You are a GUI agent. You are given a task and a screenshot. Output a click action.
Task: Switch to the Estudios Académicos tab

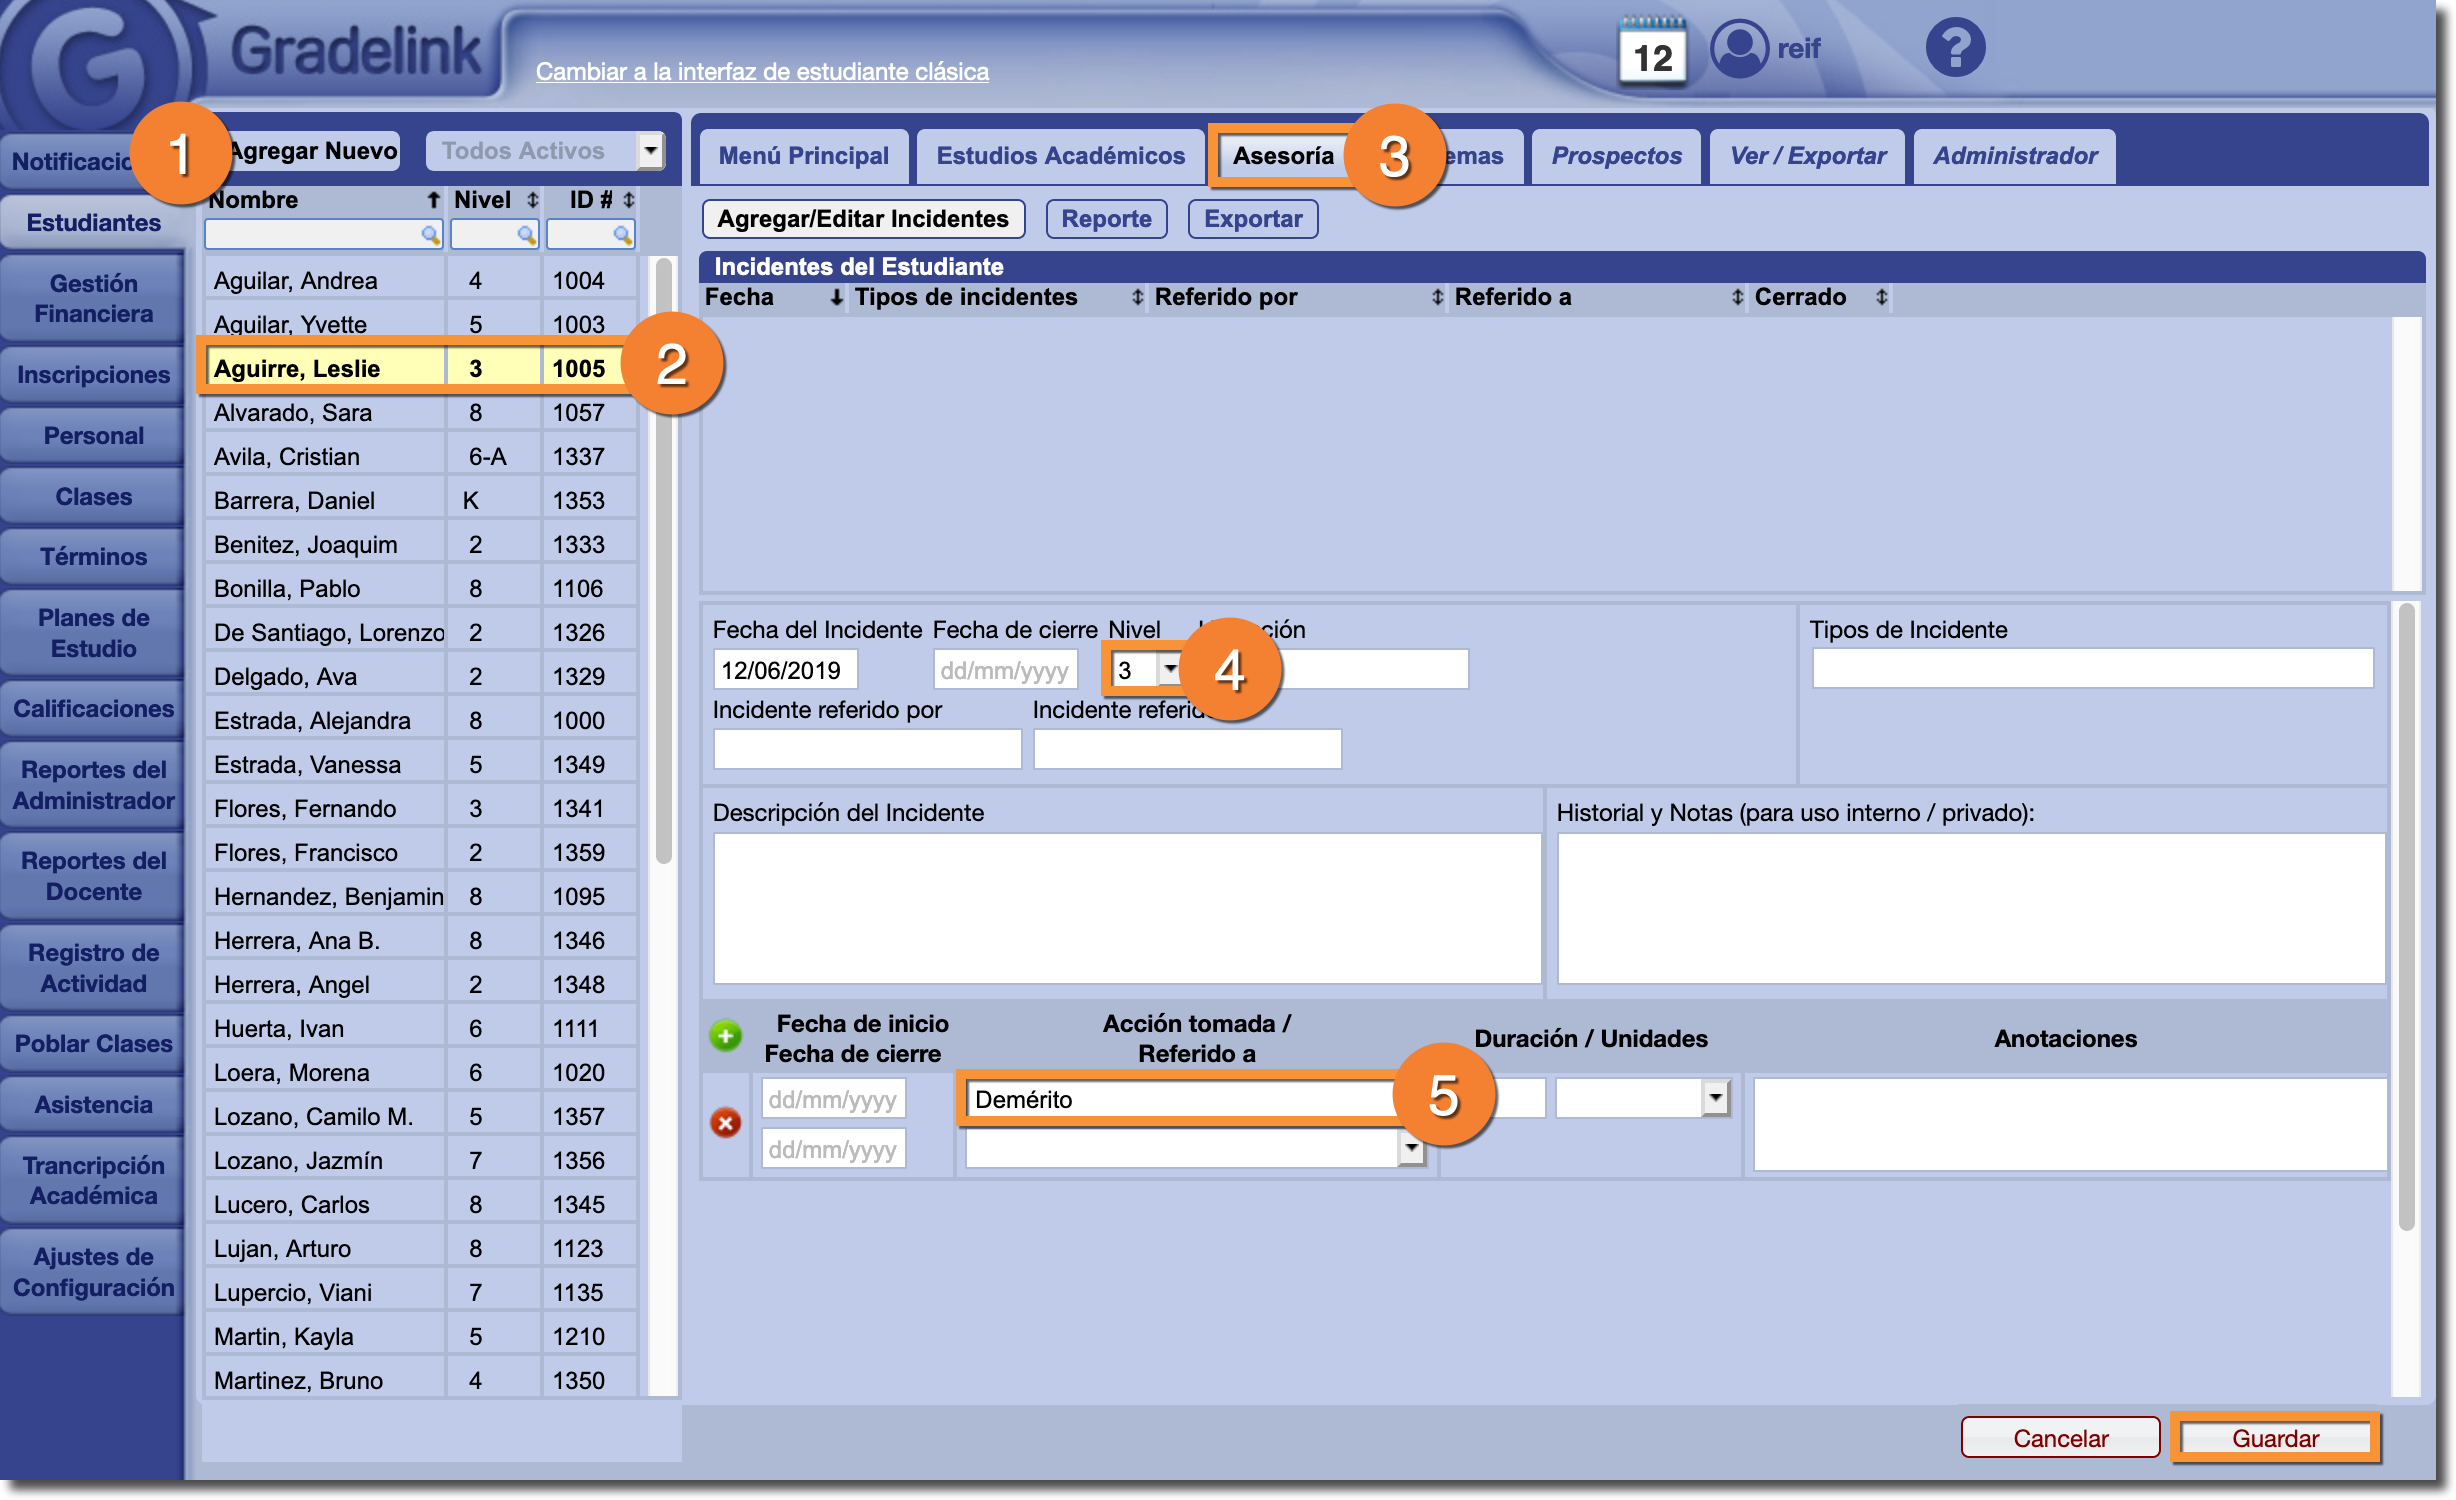(1060, 156)
